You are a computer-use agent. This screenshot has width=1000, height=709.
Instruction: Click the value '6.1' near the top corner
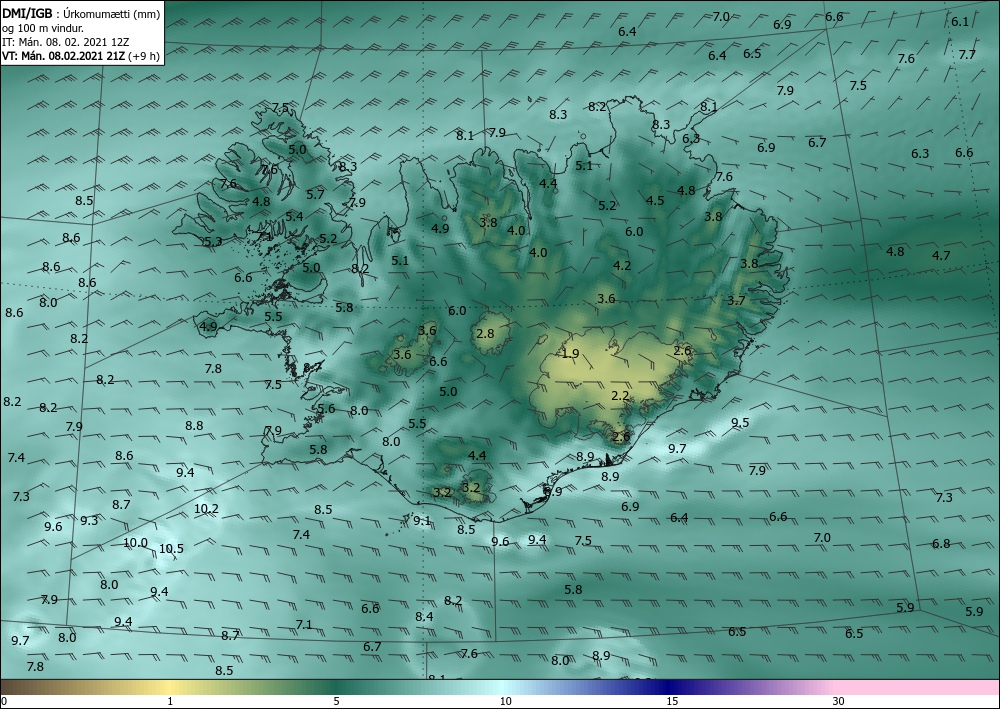pos(960,22)
